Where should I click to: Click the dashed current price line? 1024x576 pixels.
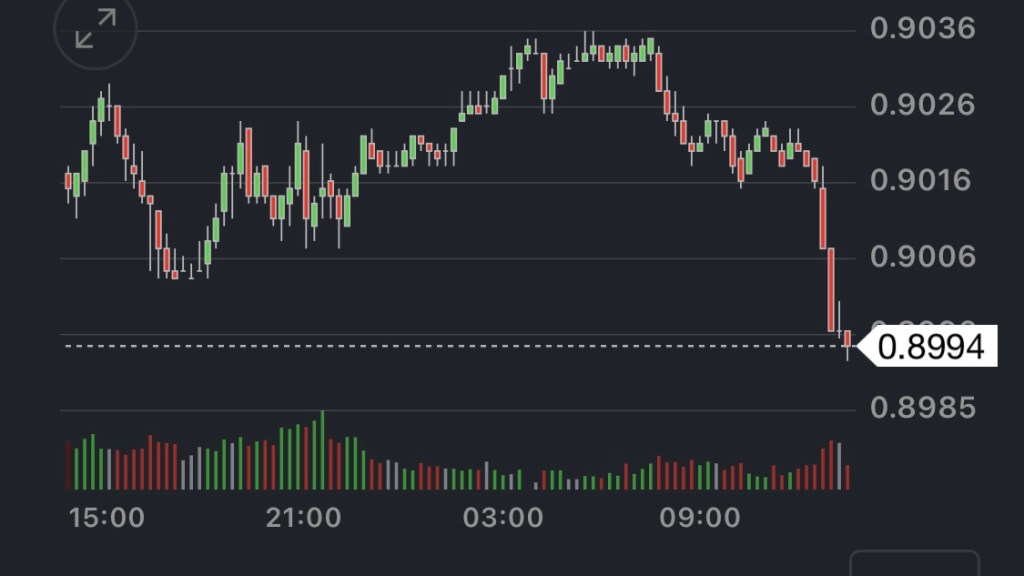[400, 346]
